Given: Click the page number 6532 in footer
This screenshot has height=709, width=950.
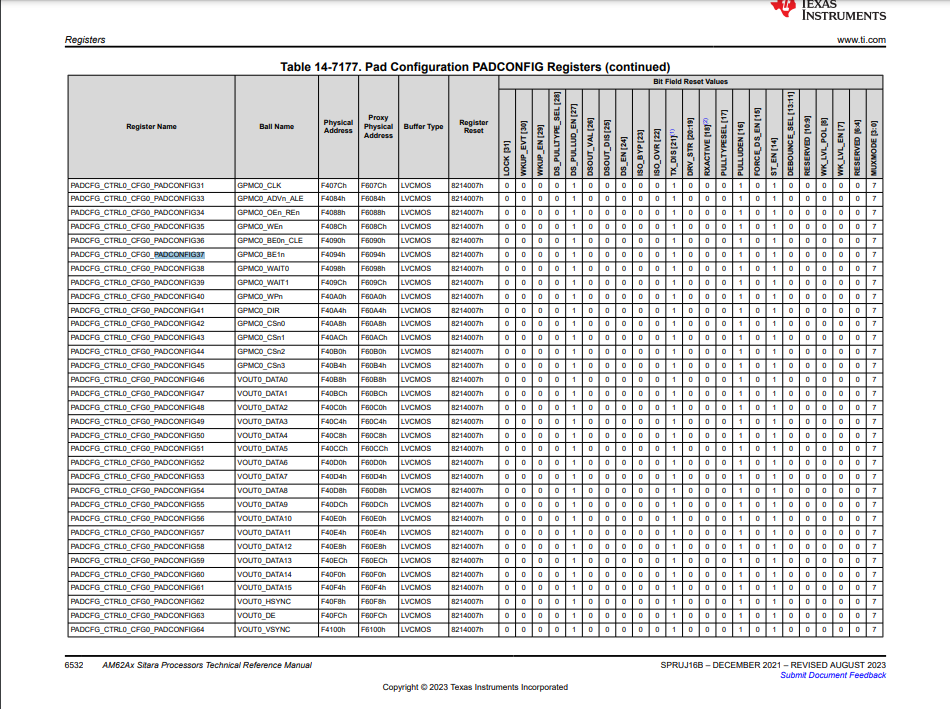Looking at the screenshot, I should point(74,665).
